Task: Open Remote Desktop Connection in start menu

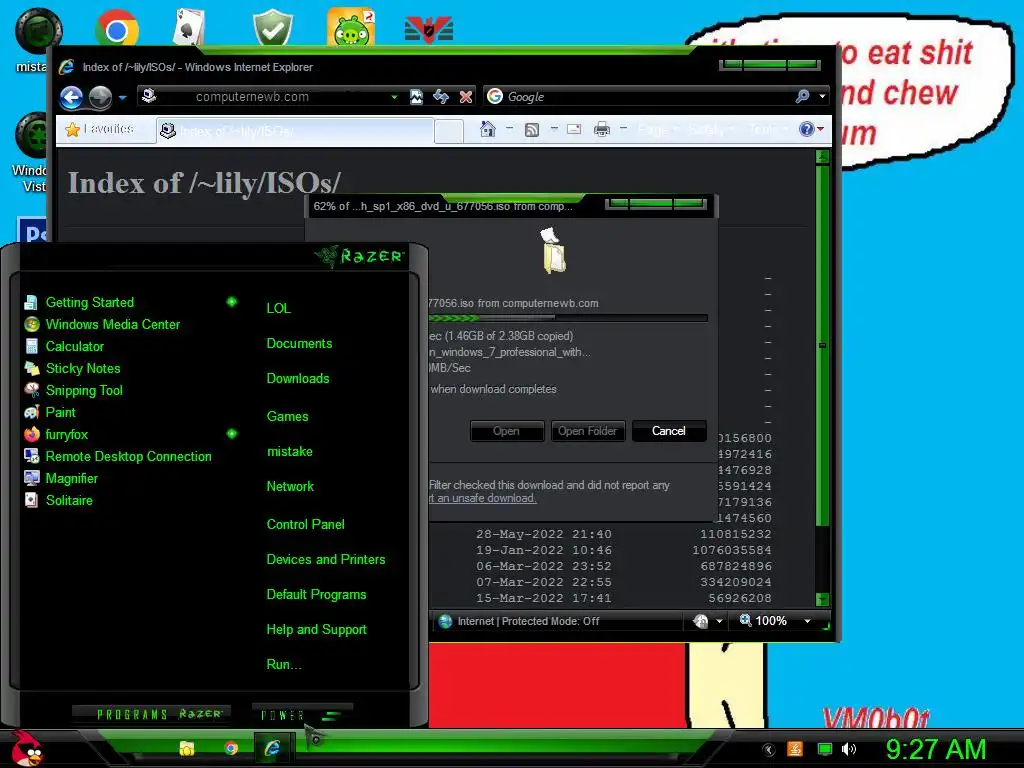Action: [128, 456]
